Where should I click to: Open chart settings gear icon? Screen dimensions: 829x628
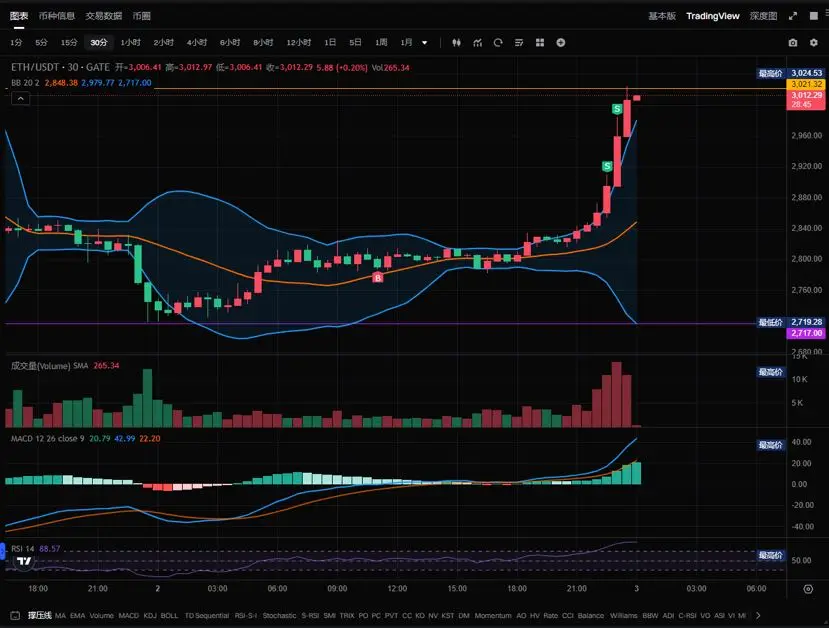(x=814, y=43)
